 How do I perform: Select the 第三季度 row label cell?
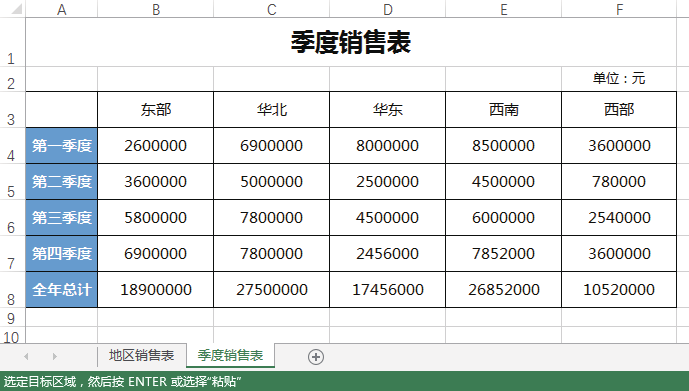pos(62,218)
